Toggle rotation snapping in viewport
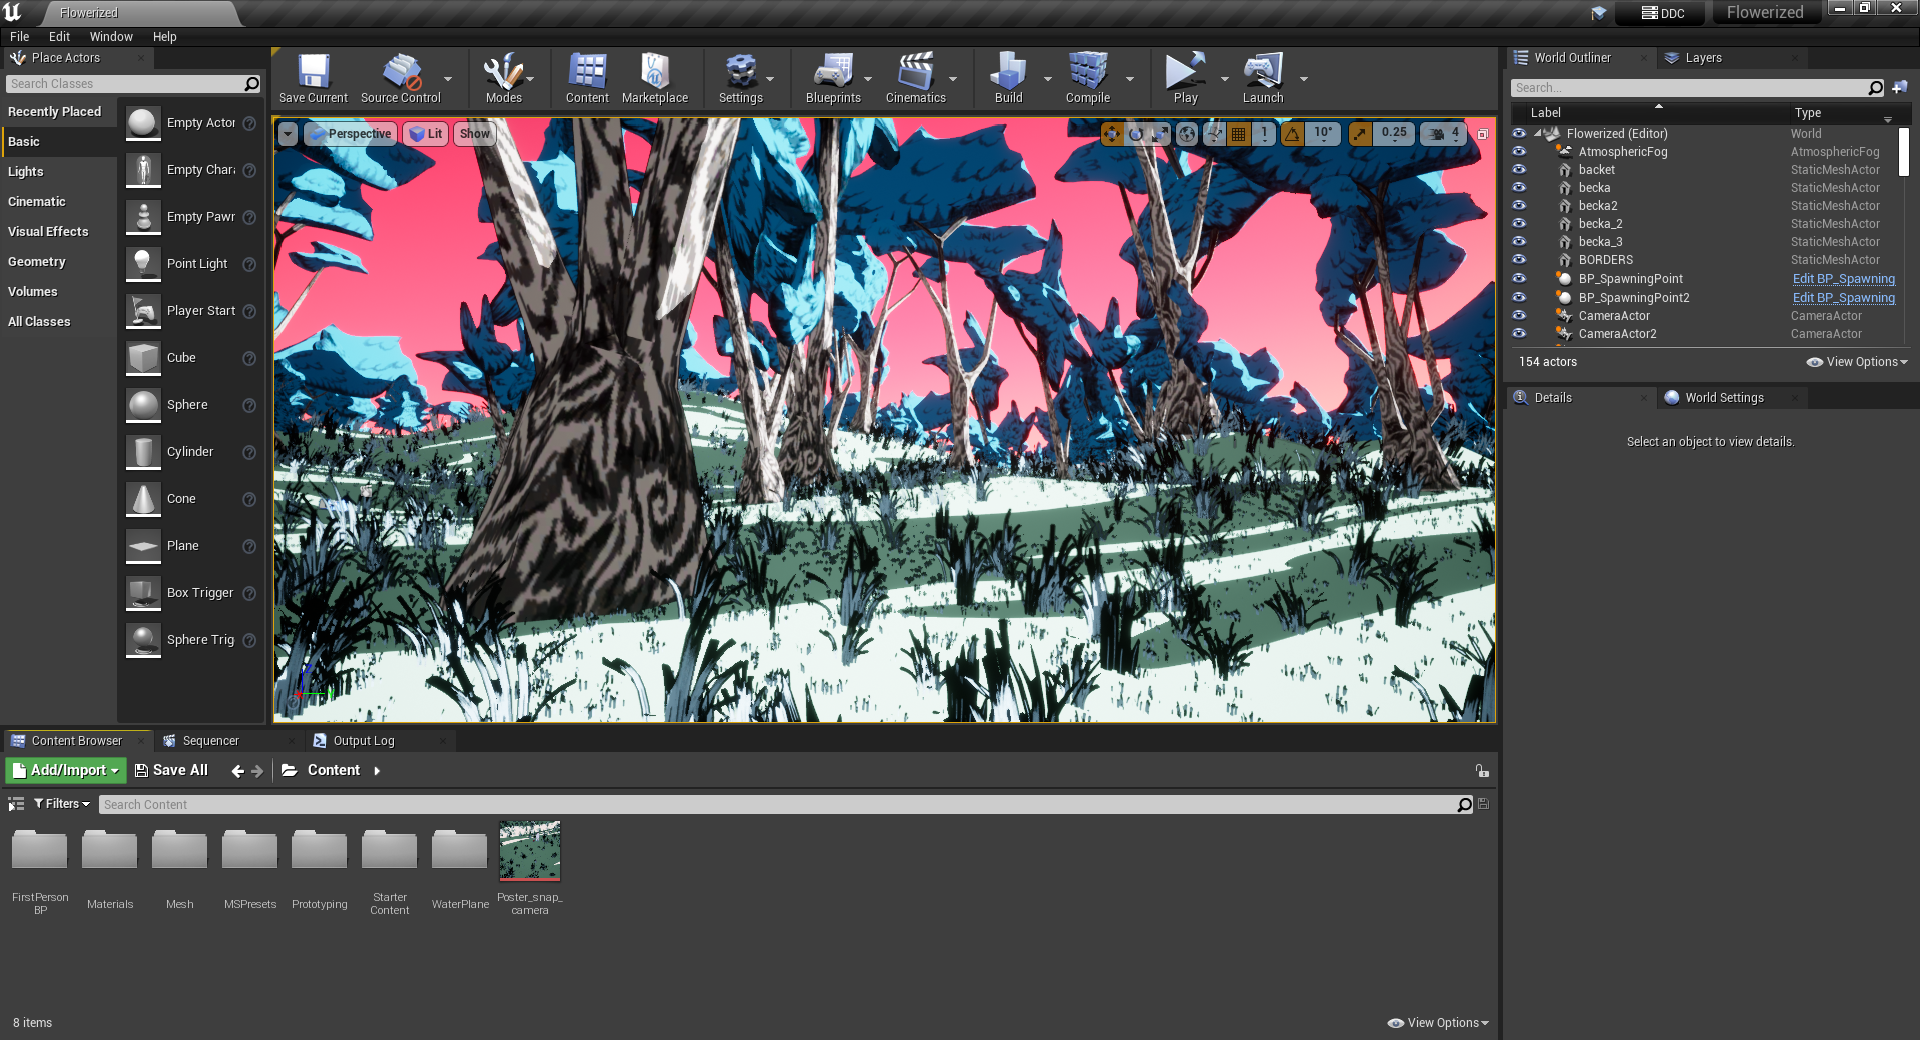Viewport: 1920px width, 1040px height. pos(1293,134)
